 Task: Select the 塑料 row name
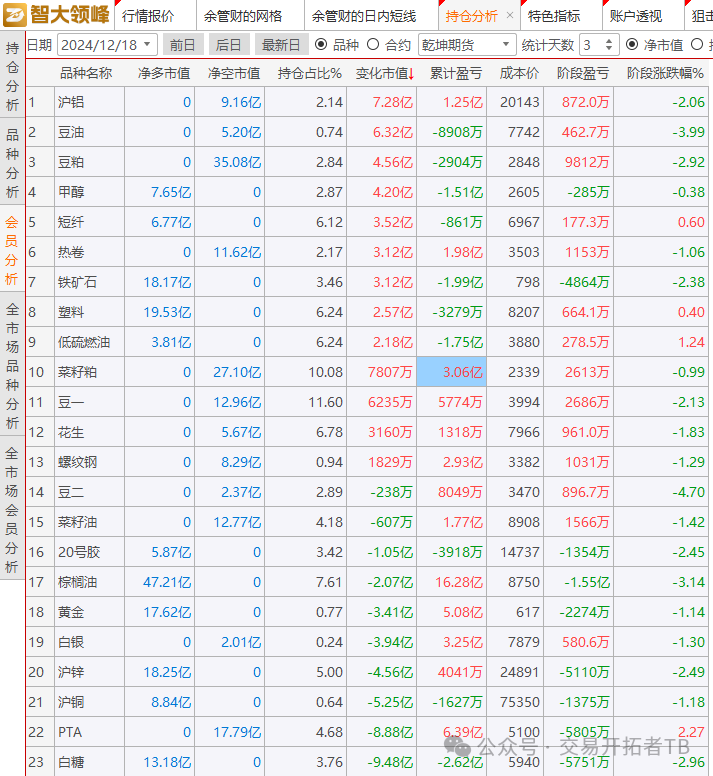71,312
